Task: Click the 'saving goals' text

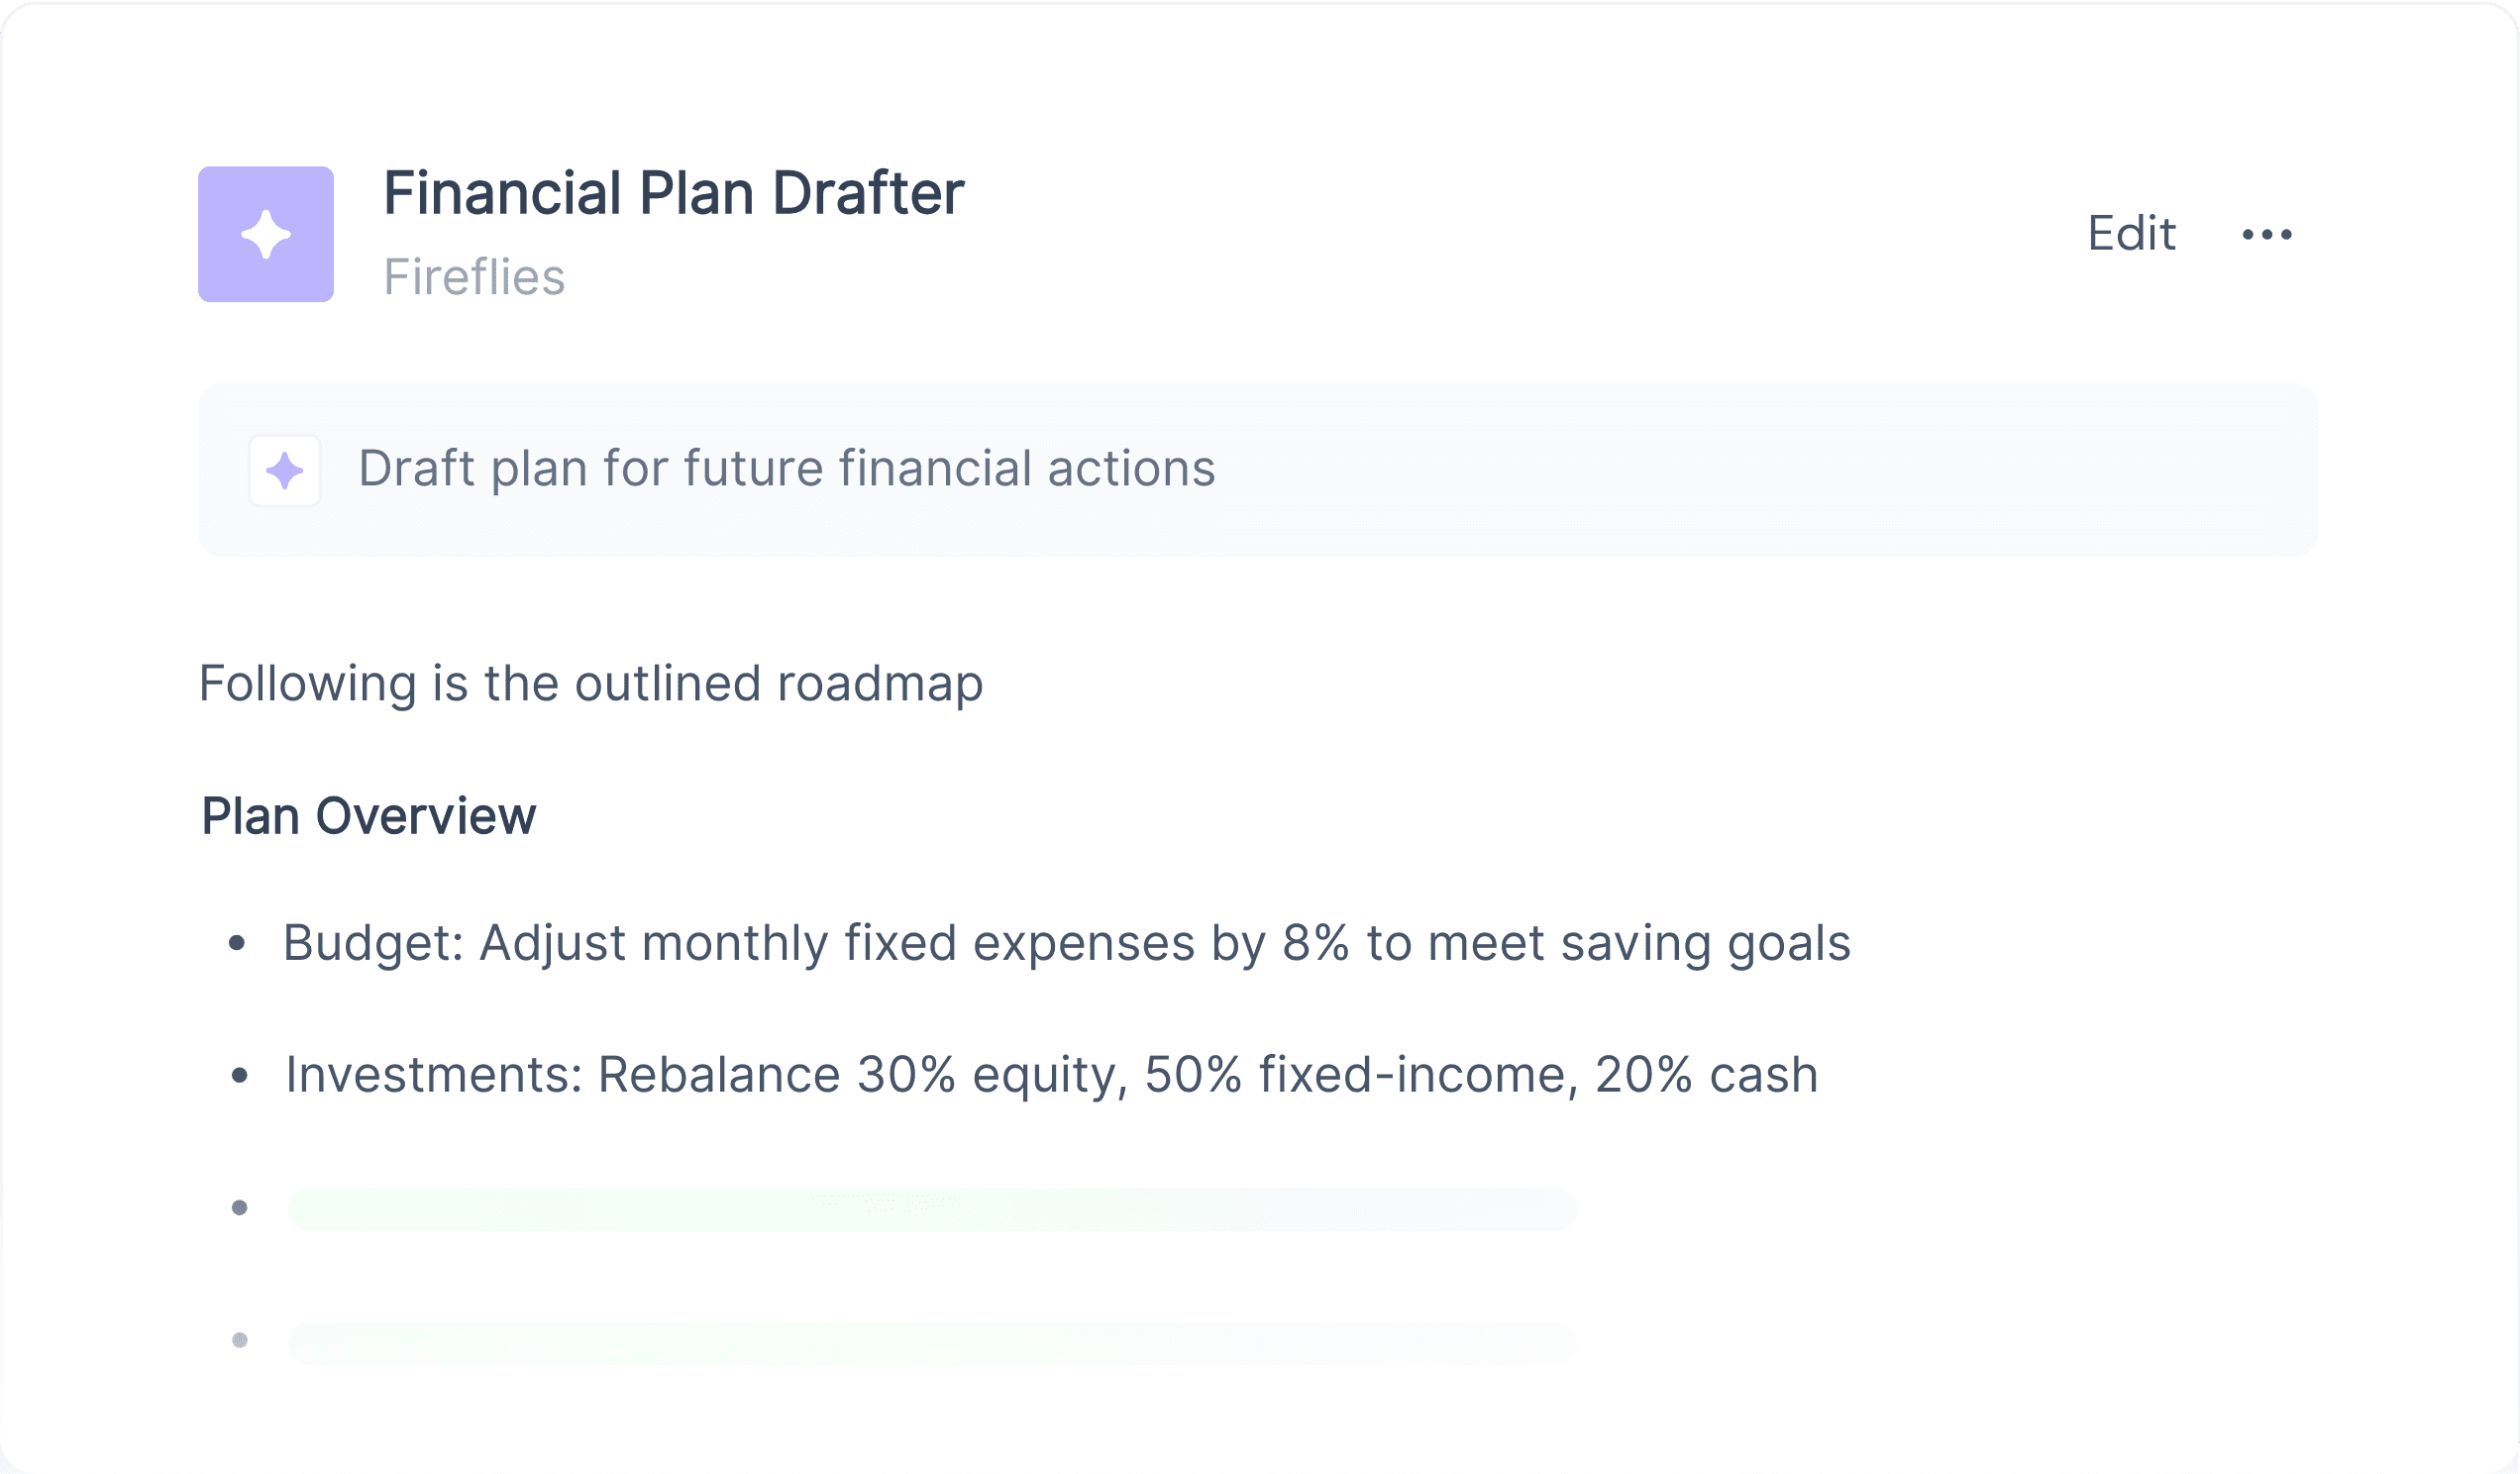Action: [1706, 944]
